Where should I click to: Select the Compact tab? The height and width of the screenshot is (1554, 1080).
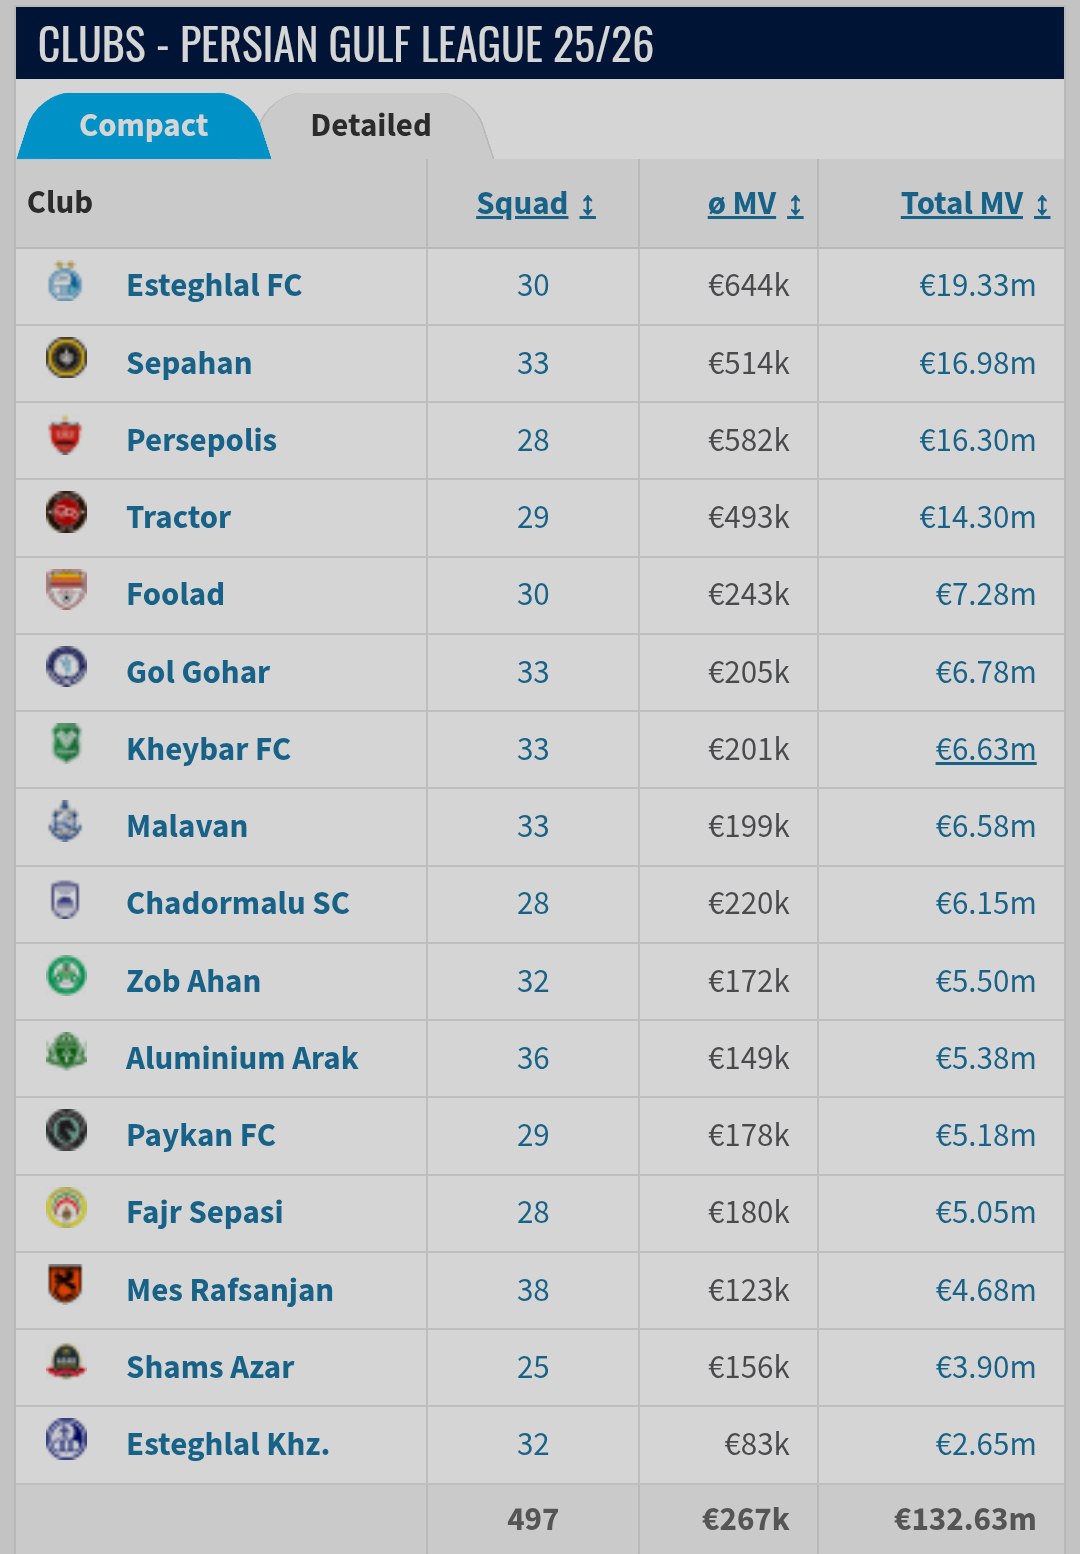click(143, 126)
